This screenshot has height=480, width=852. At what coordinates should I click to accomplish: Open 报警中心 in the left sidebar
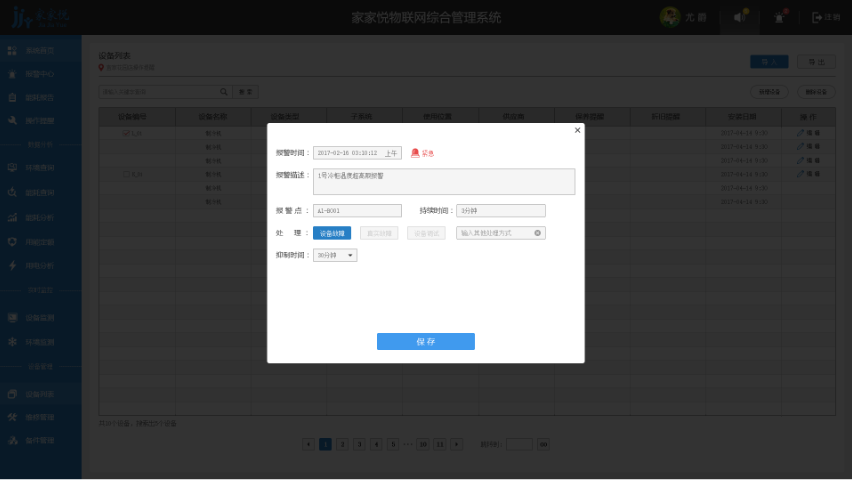(x=40, y=74)
